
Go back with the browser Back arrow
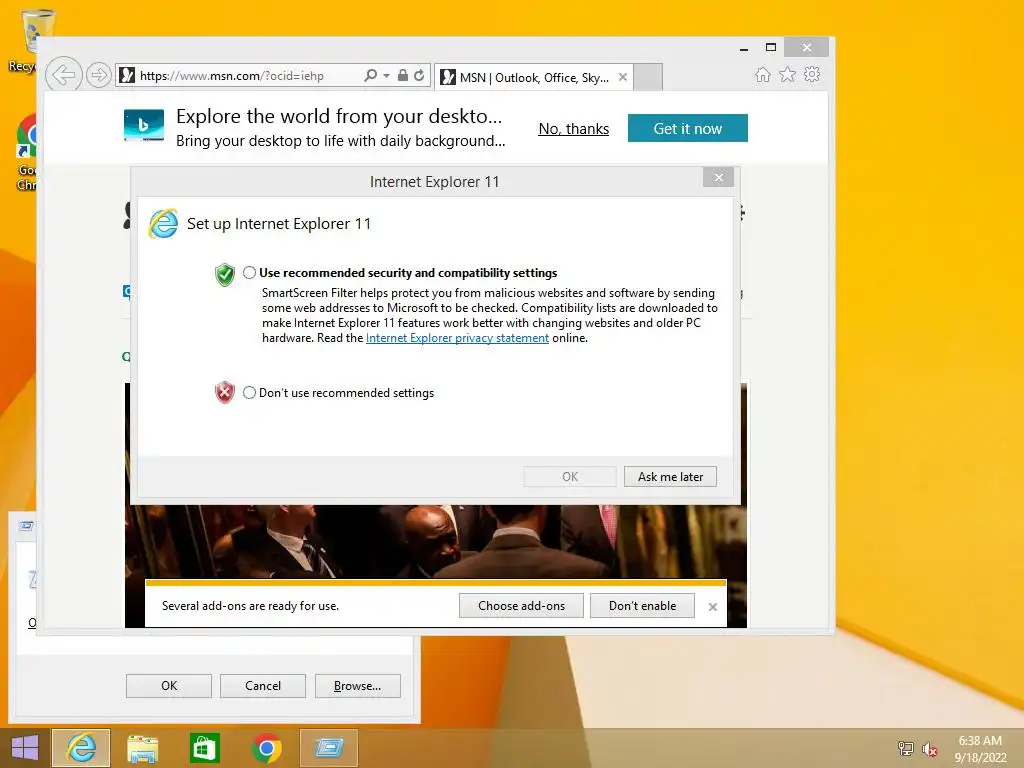point(63,75)
